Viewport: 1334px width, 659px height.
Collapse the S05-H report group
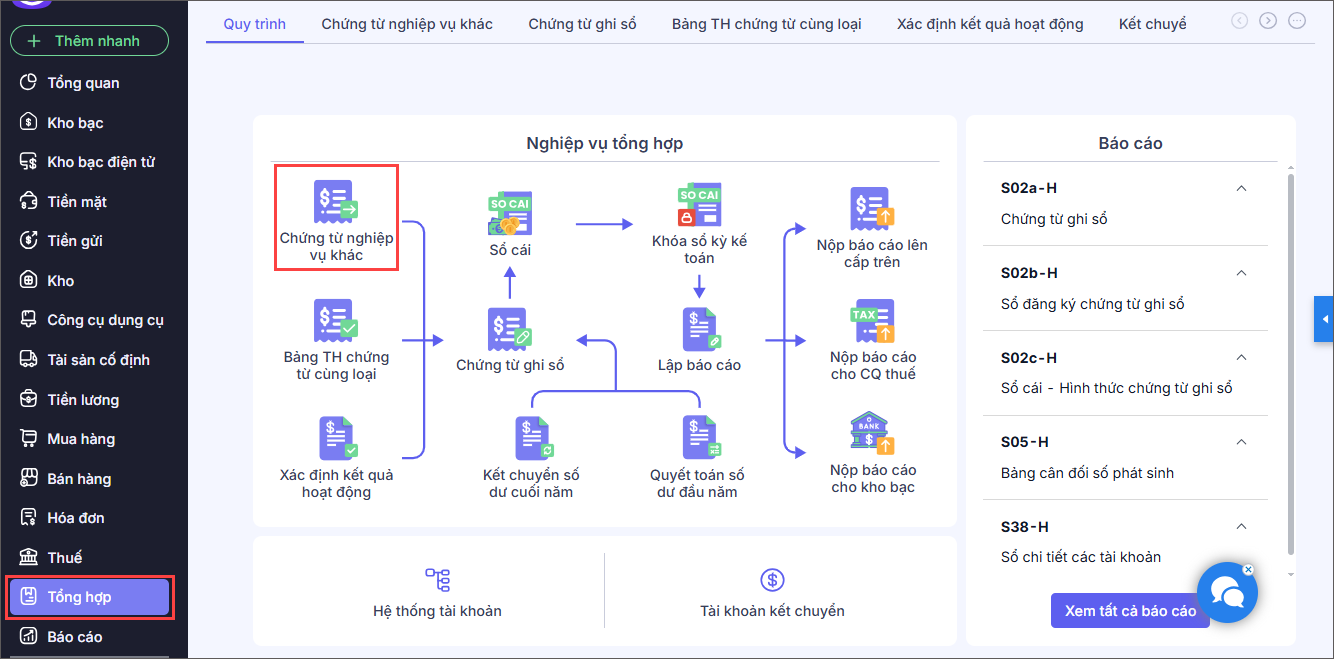click(x=1241, y=442)
